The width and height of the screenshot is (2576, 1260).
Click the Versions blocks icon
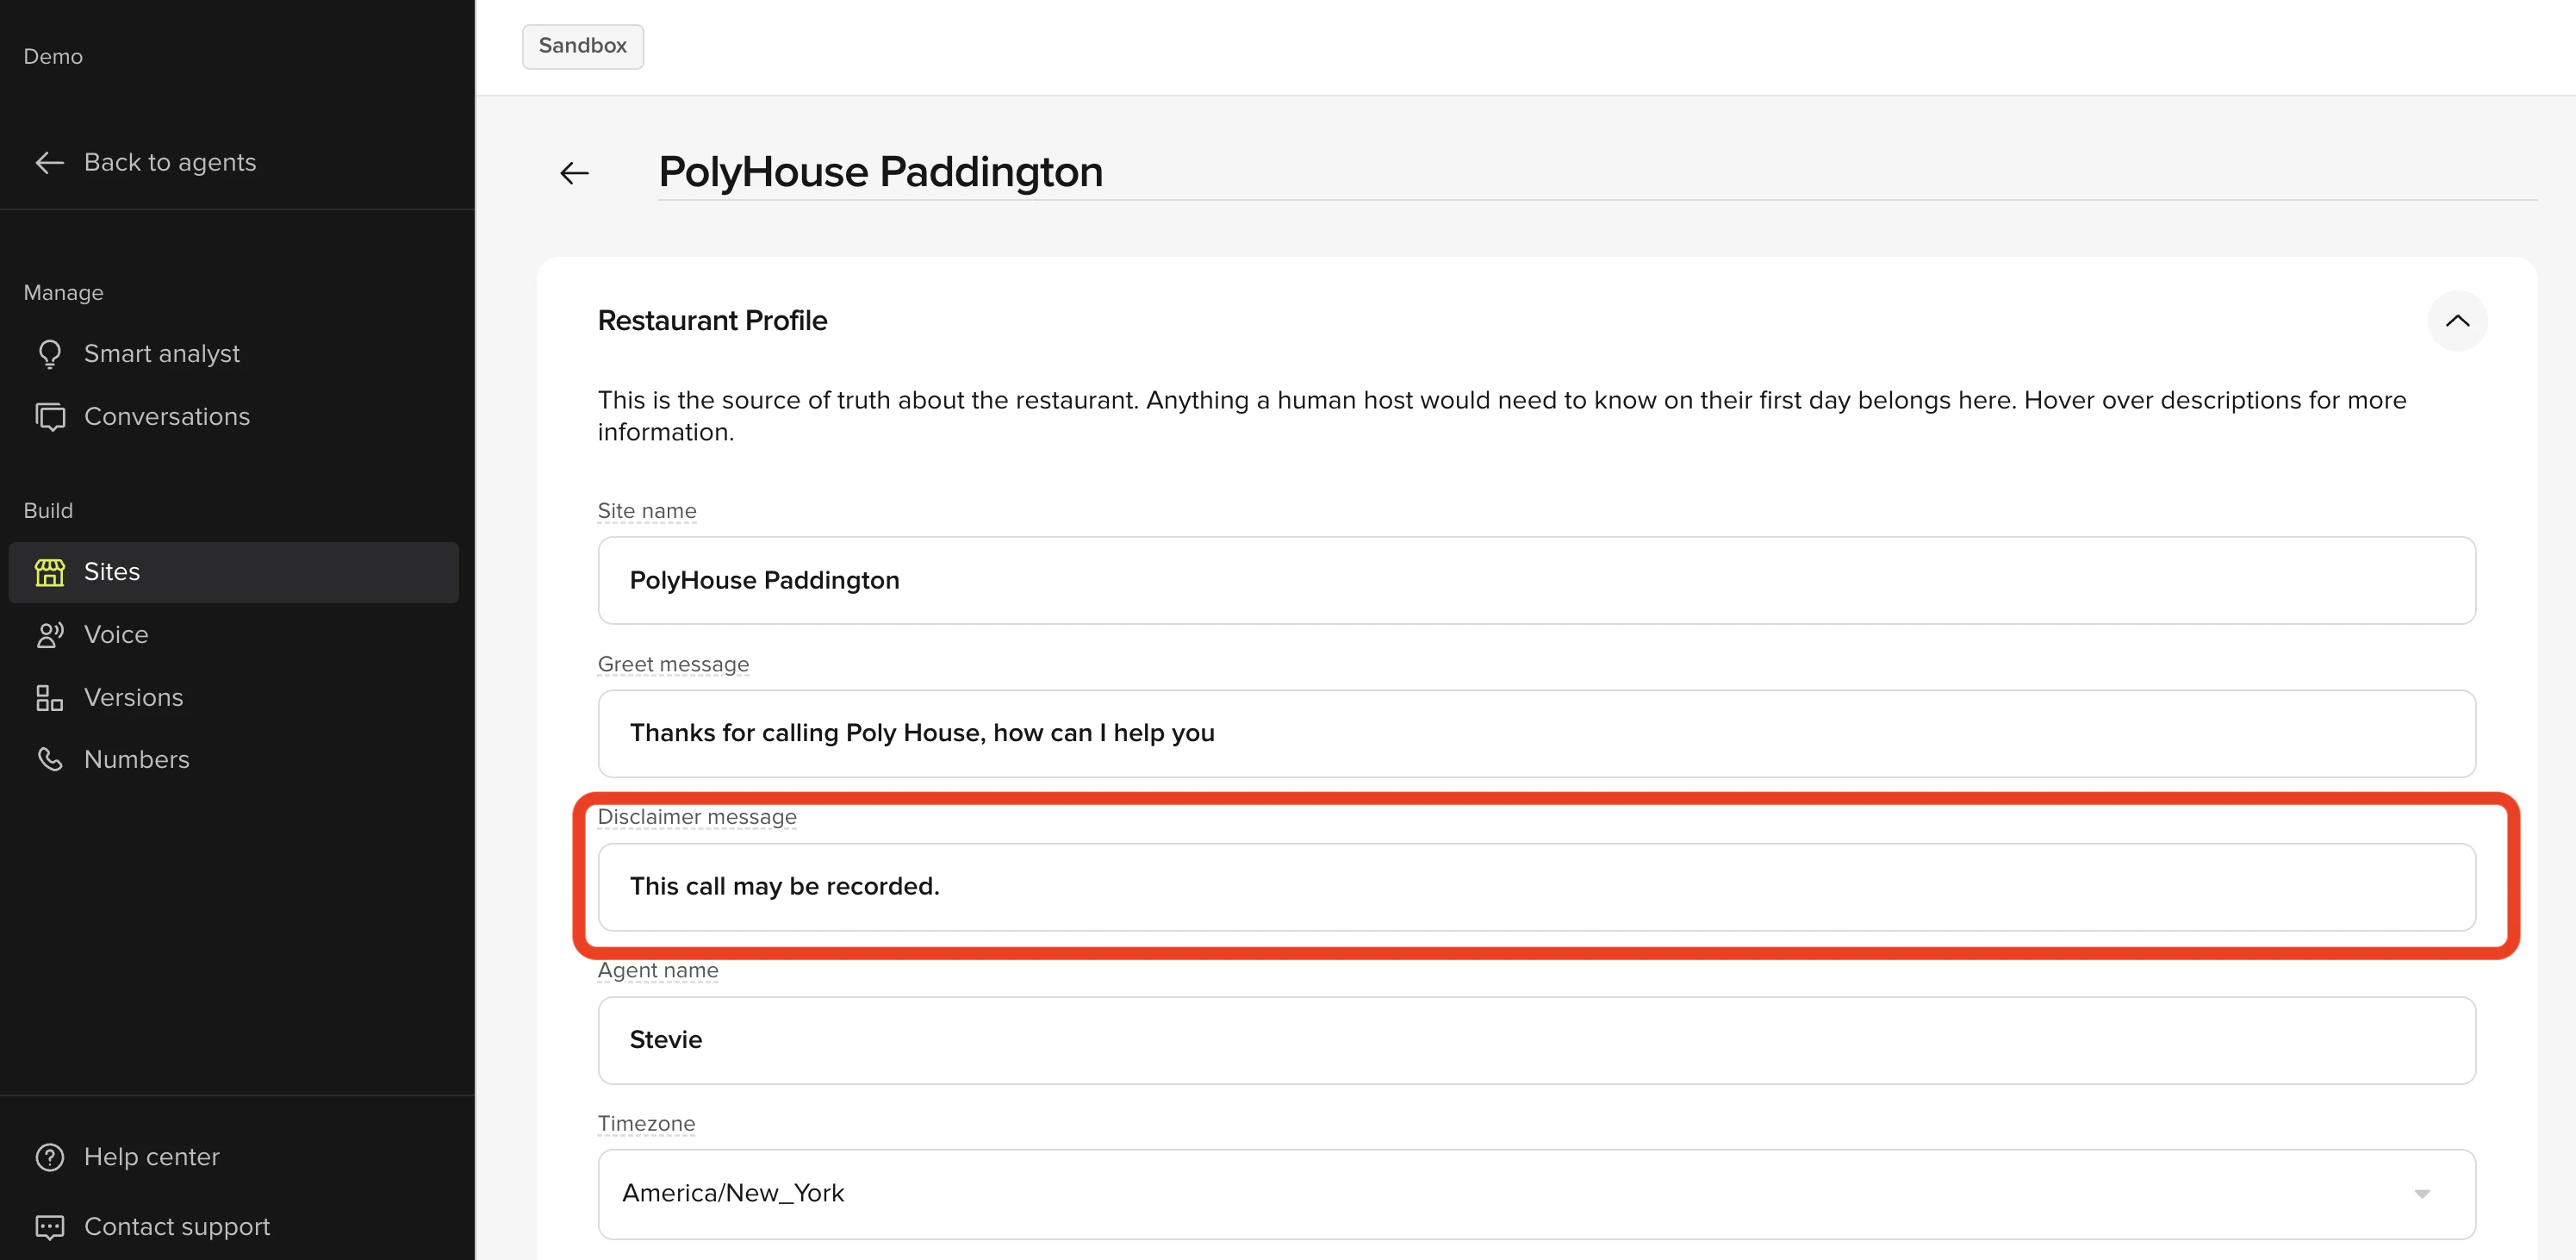pos(49,698)
